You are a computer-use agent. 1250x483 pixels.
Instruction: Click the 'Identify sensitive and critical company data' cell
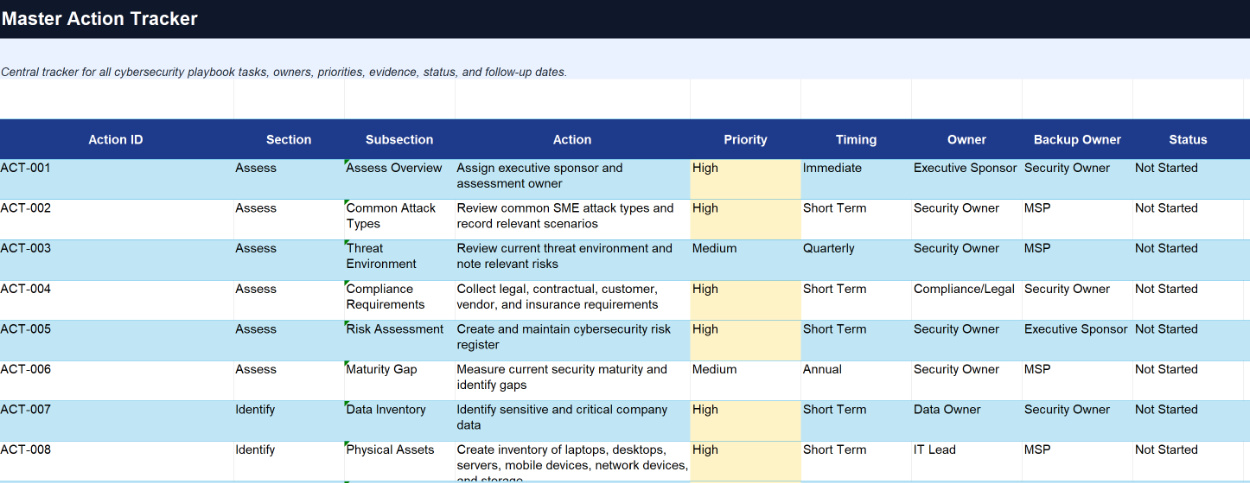[x=572, y=421]
